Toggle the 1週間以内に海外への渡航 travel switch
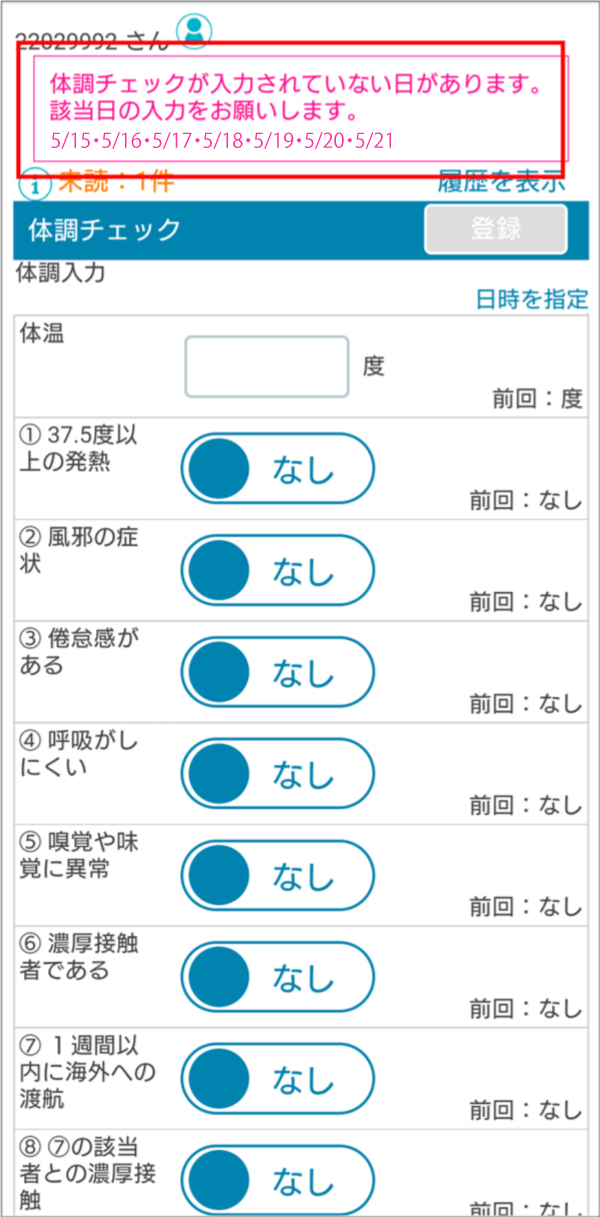Viewport: 600px width, 1217px height. click(x=277, y=1080)
